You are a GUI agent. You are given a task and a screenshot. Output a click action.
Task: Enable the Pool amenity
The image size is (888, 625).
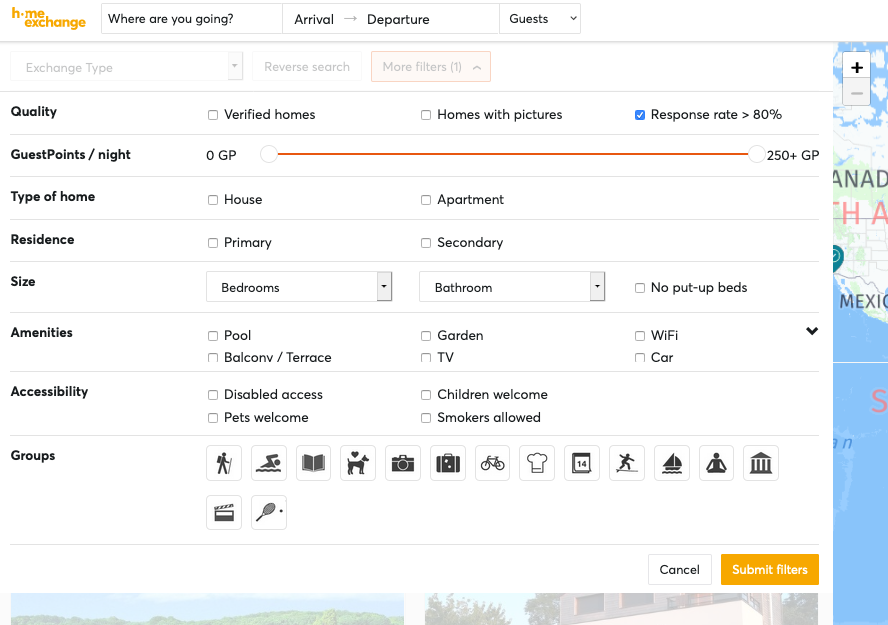[x=212, y=336]
